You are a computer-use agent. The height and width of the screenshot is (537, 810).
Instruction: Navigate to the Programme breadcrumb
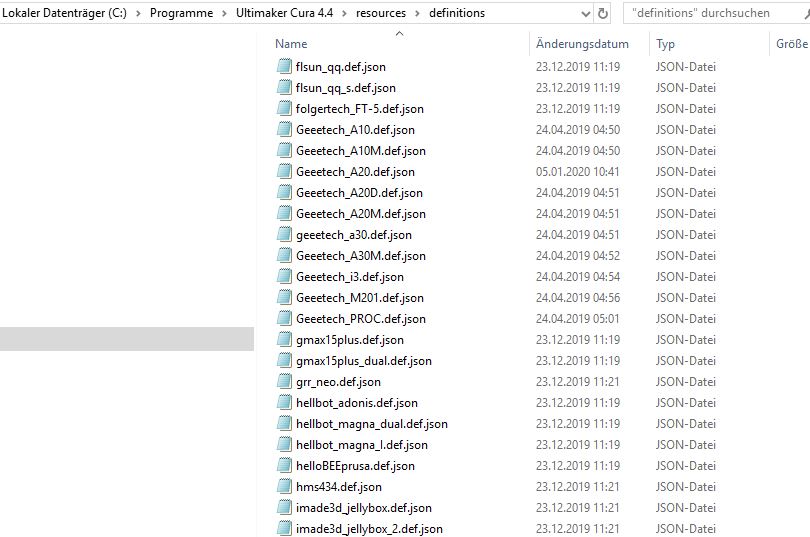pyautogui.click(x=181, y=13)
